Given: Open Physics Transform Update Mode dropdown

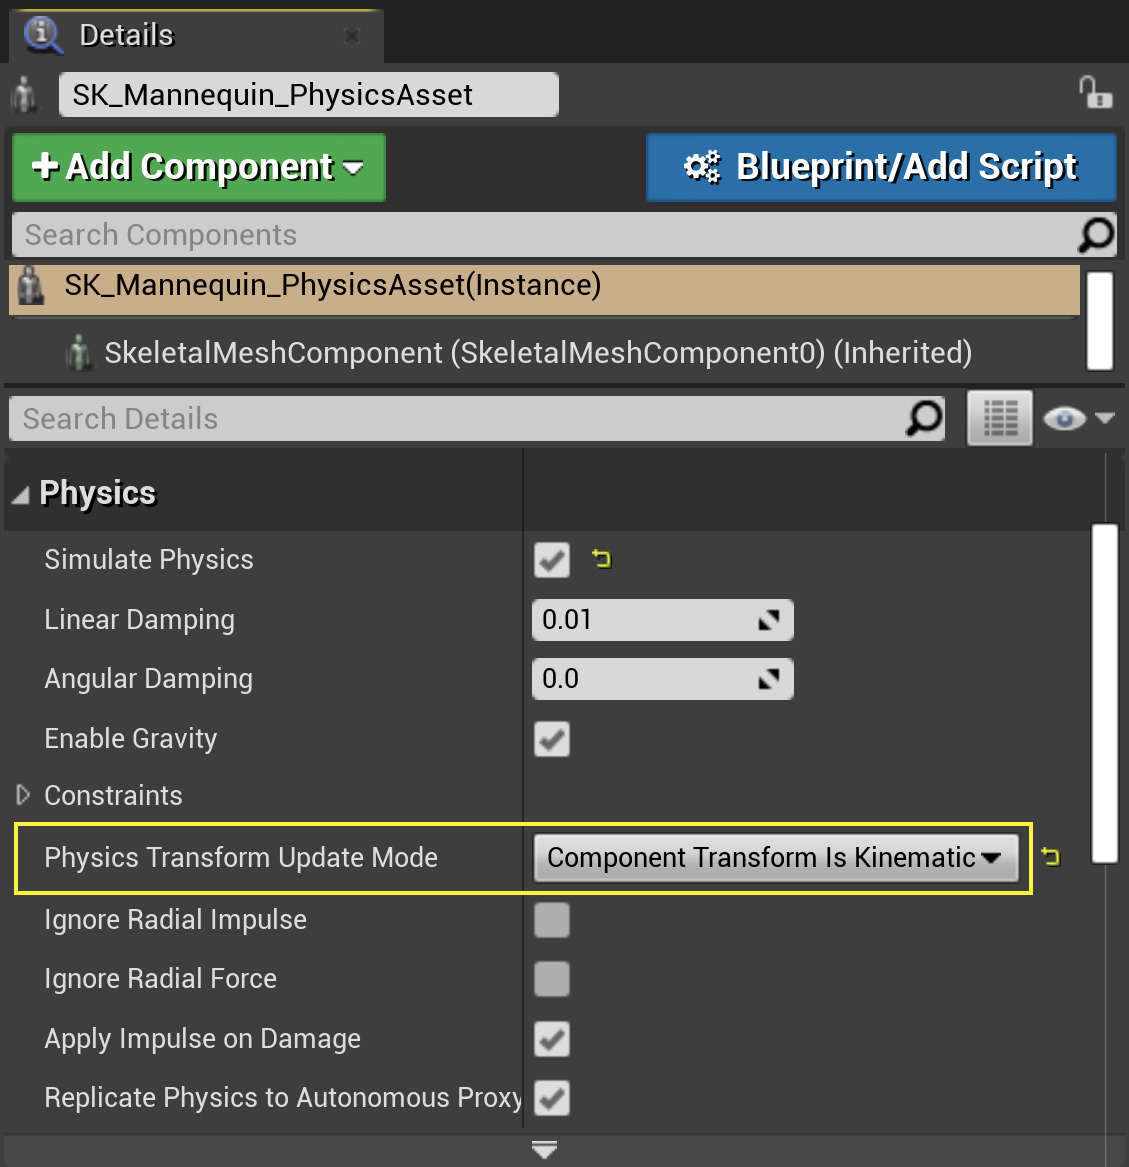Looking at the screenshot, I should click(776, 858).
